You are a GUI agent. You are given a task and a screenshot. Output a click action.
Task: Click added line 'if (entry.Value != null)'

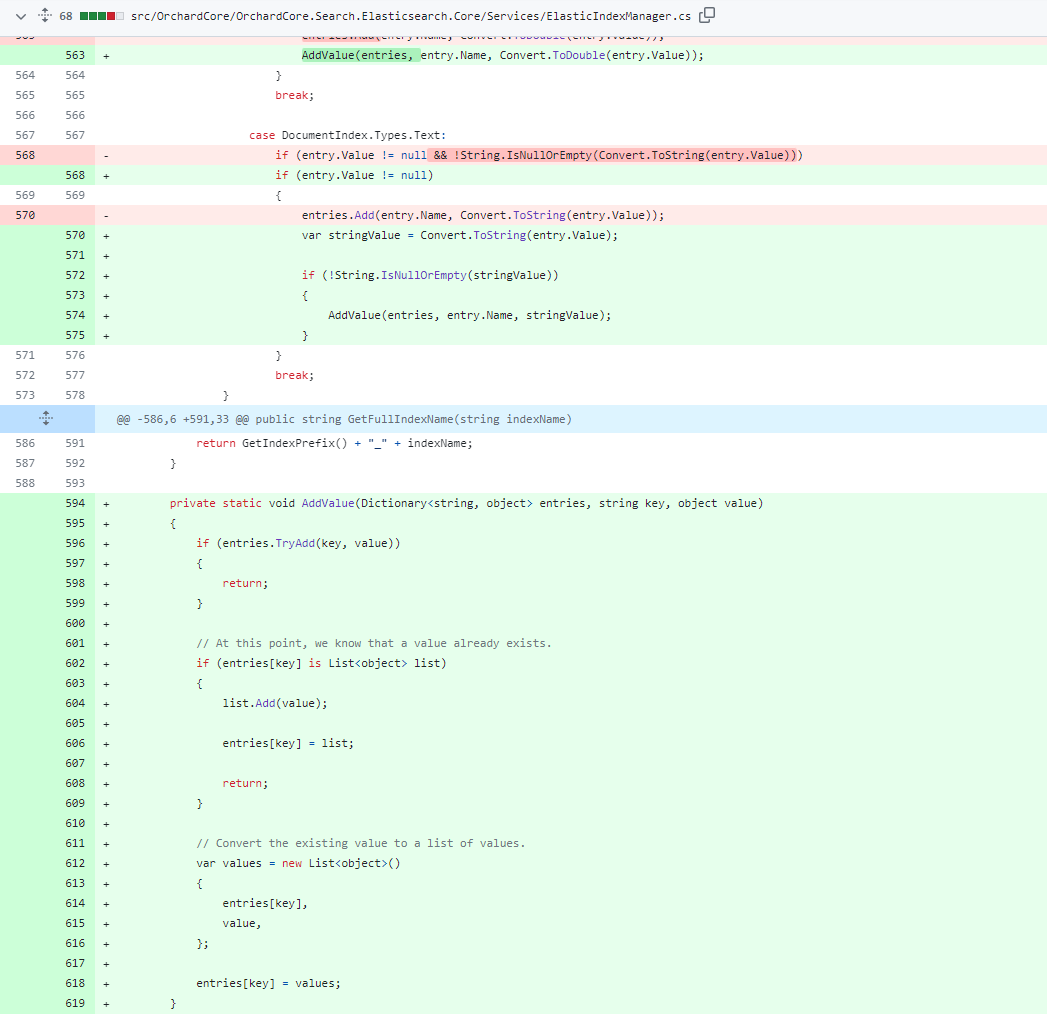pyautogui.click(x=354, y=176)
